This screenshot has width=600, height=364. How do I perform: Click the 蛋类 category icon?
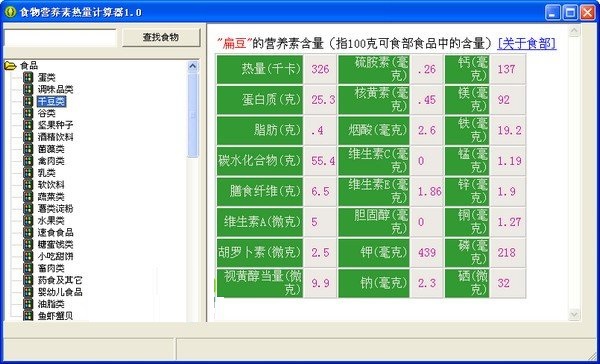28,78
